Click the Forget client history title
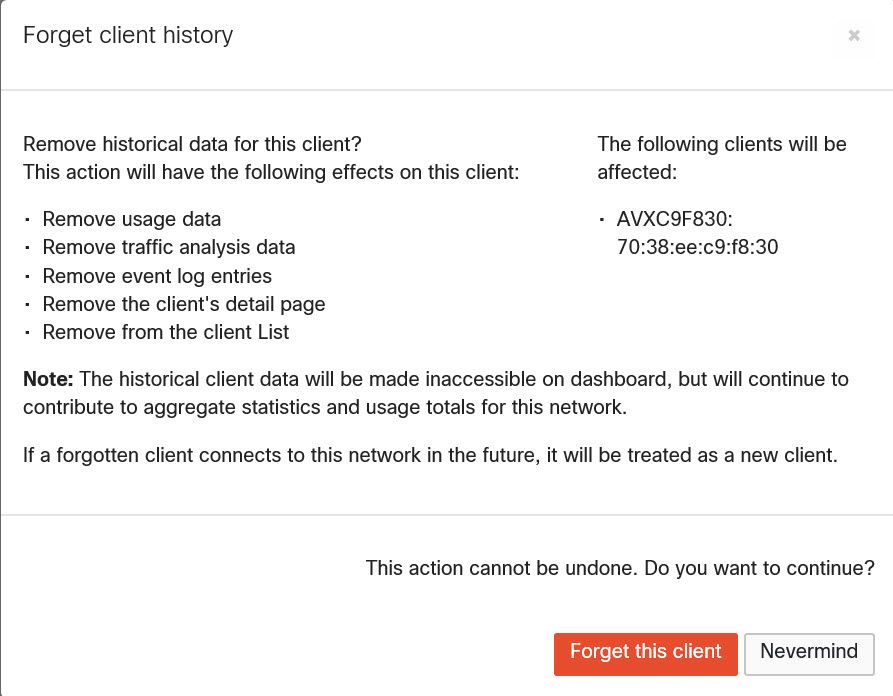This screenshot has width=893, height=696. point(128,35)
